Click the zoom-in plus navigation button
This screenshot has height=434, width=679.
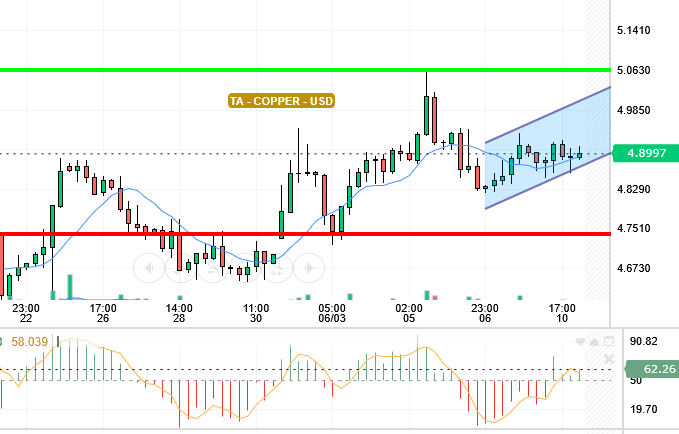tap(181, 268)
